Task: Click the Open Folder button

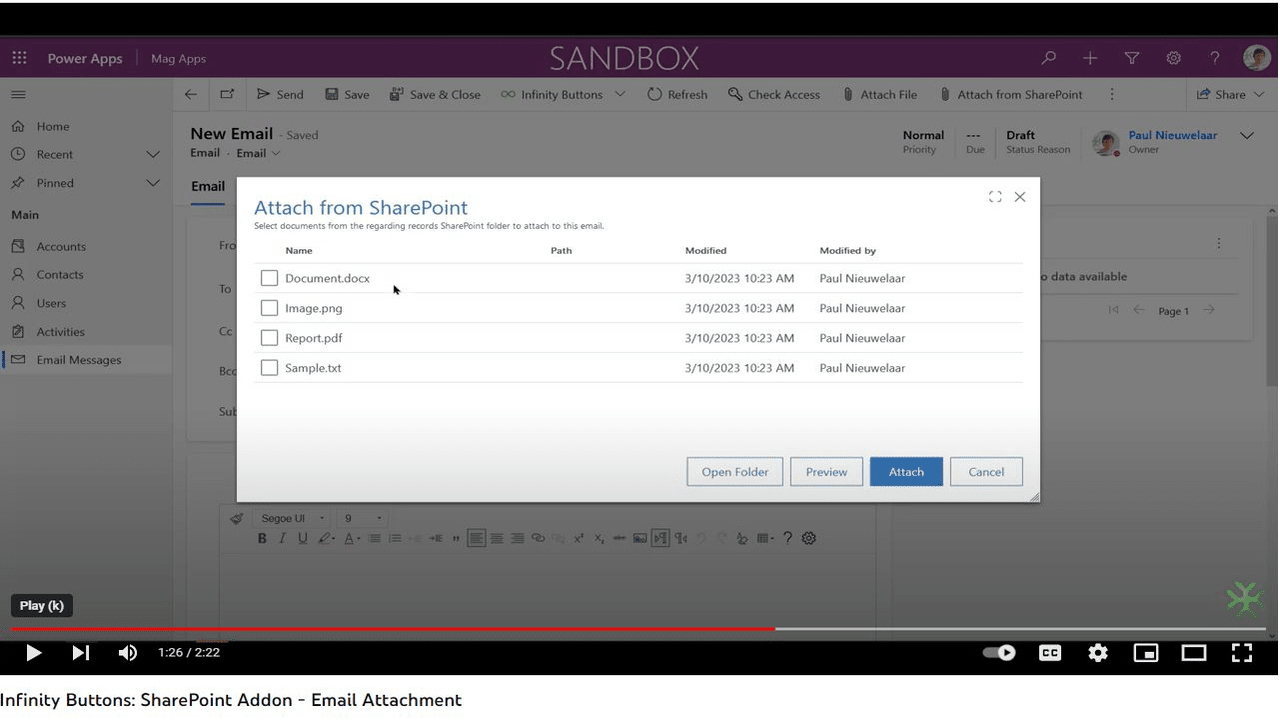Action: [x=735, y=472]
